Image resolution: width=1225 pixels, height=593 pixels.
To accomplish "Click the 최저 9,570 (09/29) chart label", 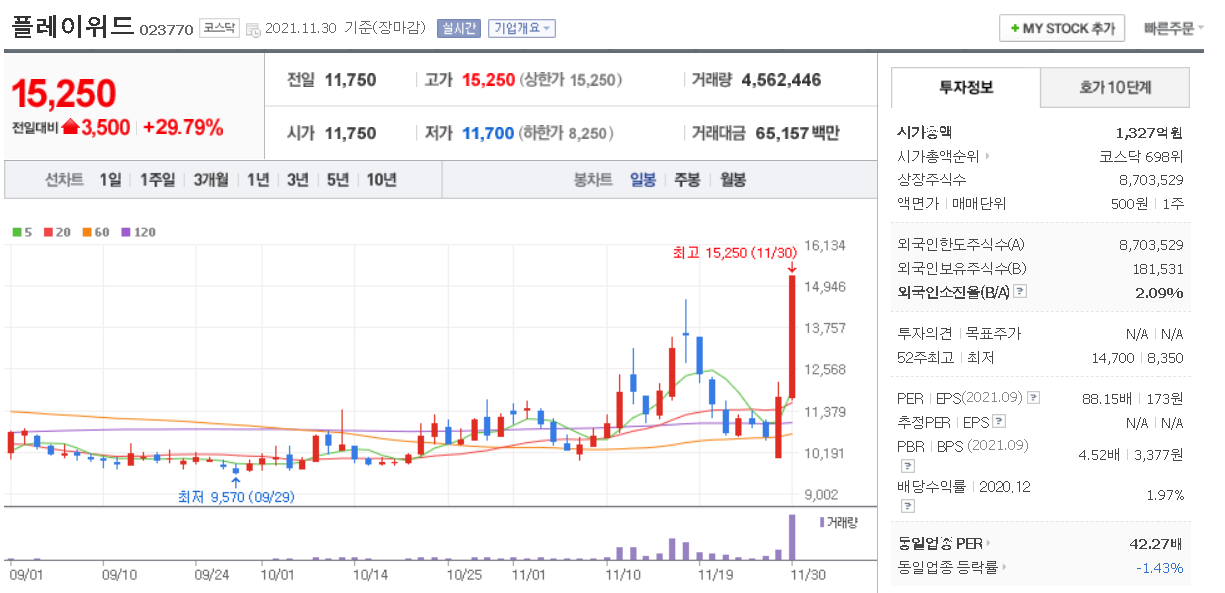I will point(236,496).
